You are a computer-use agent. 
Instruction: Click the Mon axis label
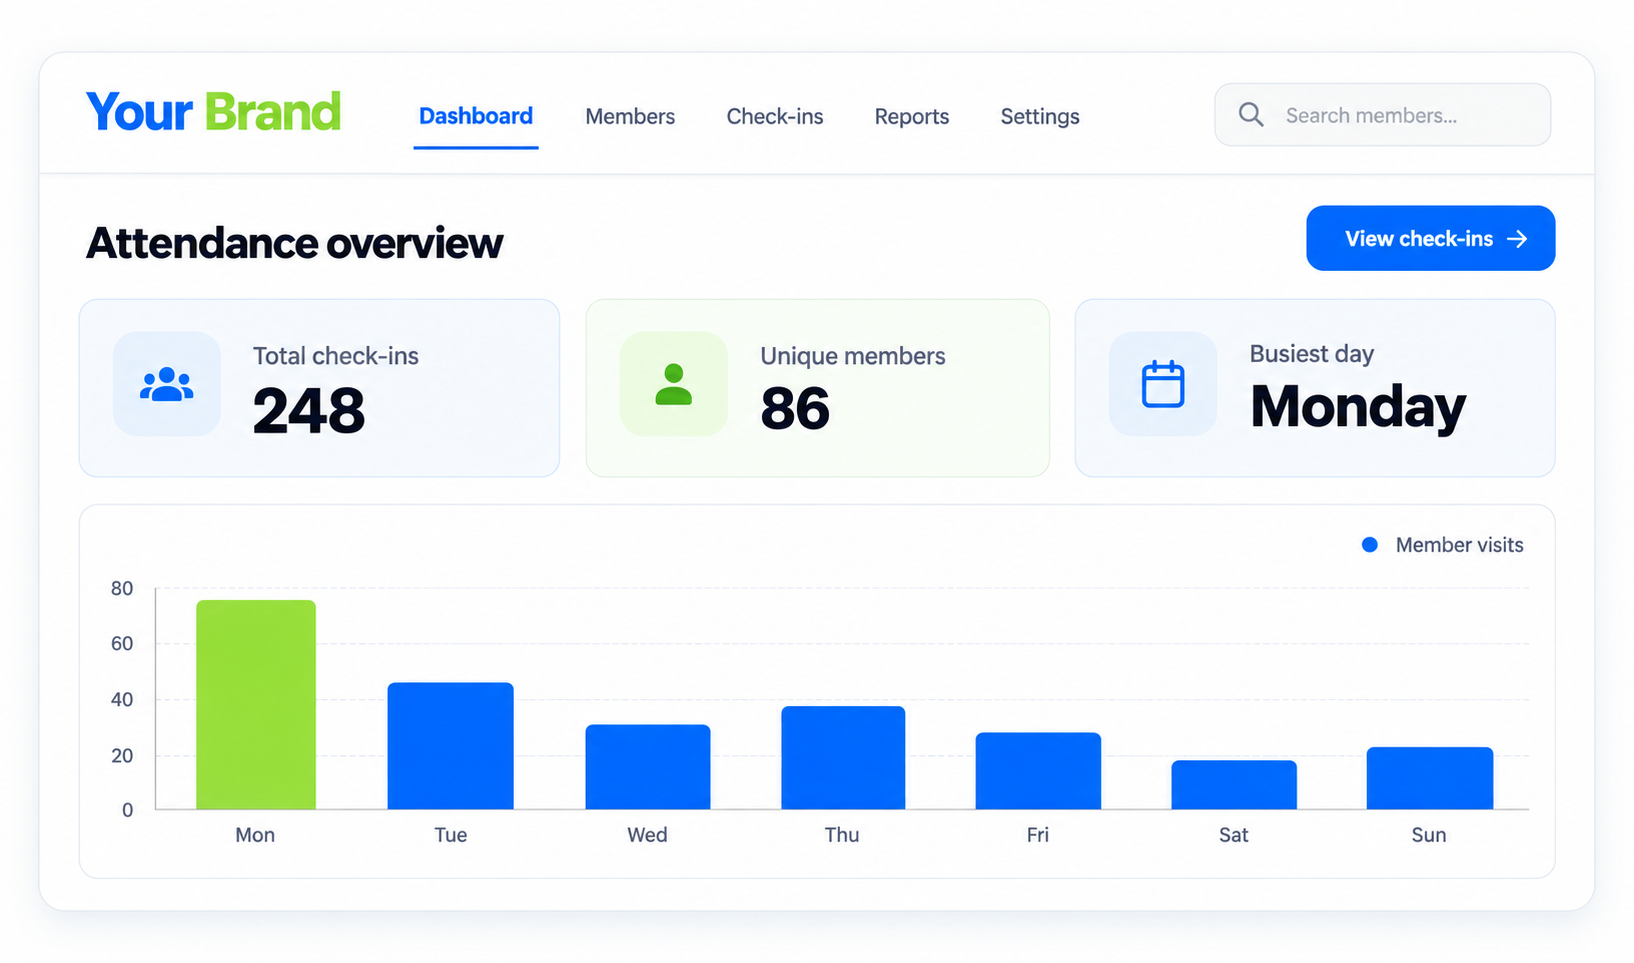coord(255,835)
